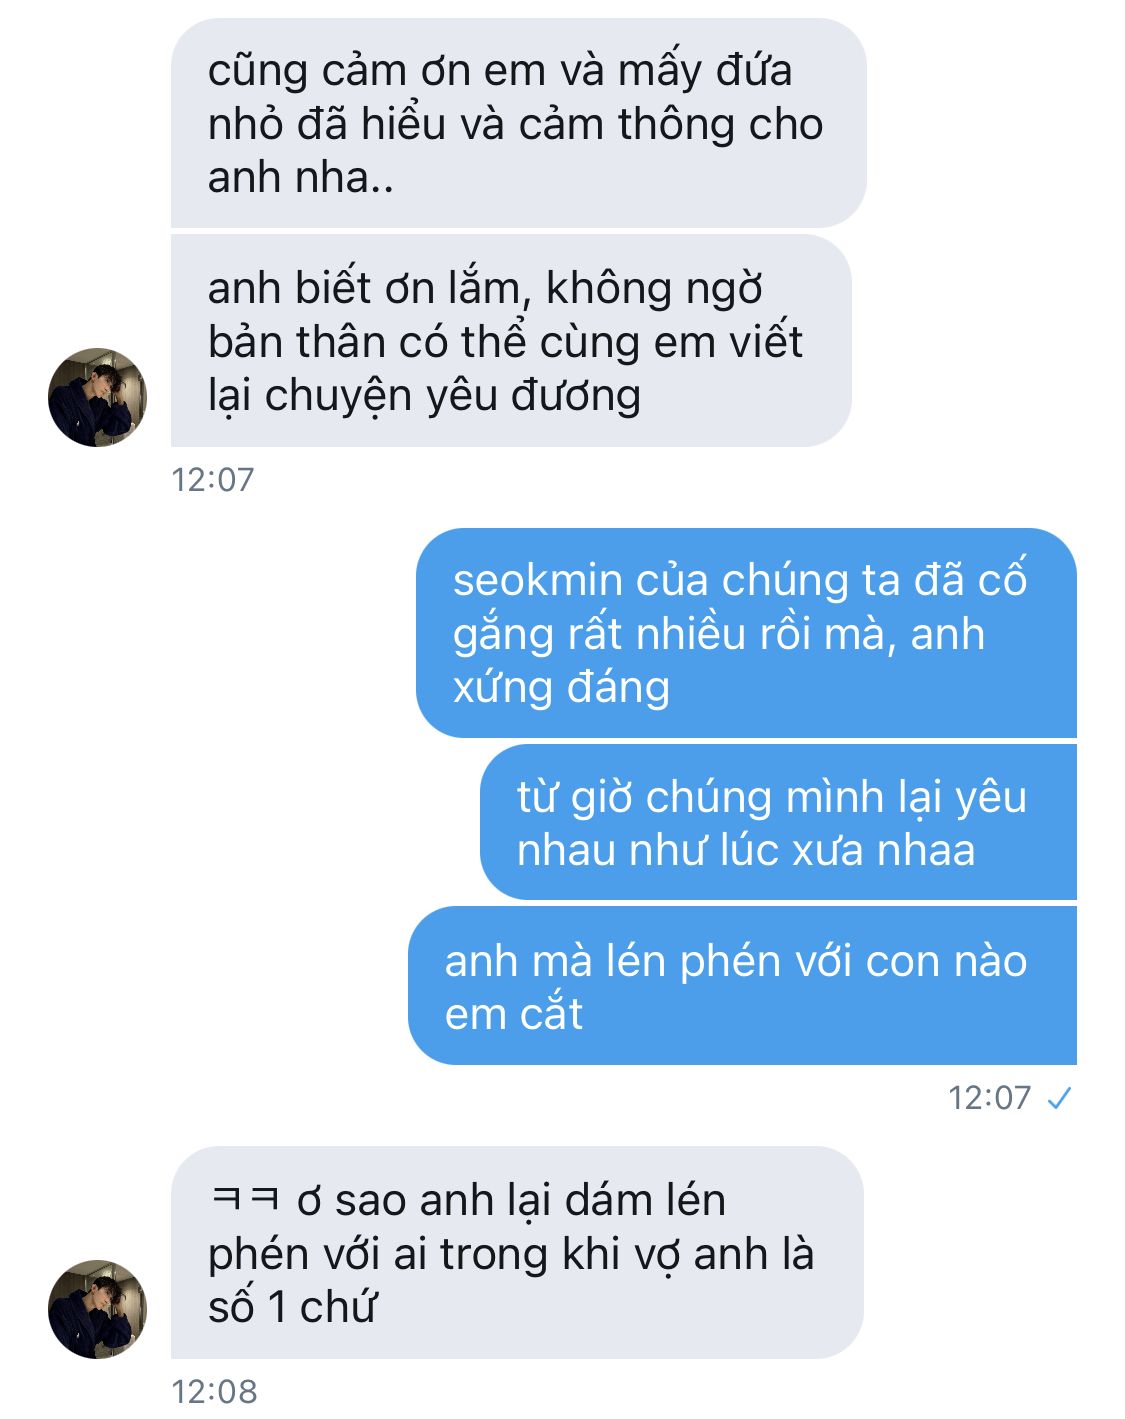
Task: Tap the gray 'ơ sao anh lại dám' message
Action: click(x=517, y=1252)
